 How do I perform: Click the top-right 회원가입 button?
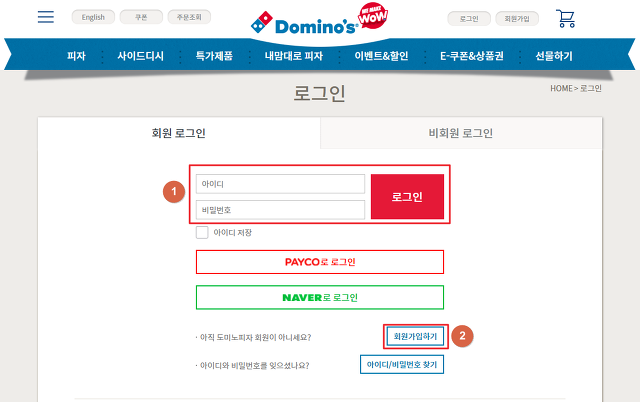point(517,19)
